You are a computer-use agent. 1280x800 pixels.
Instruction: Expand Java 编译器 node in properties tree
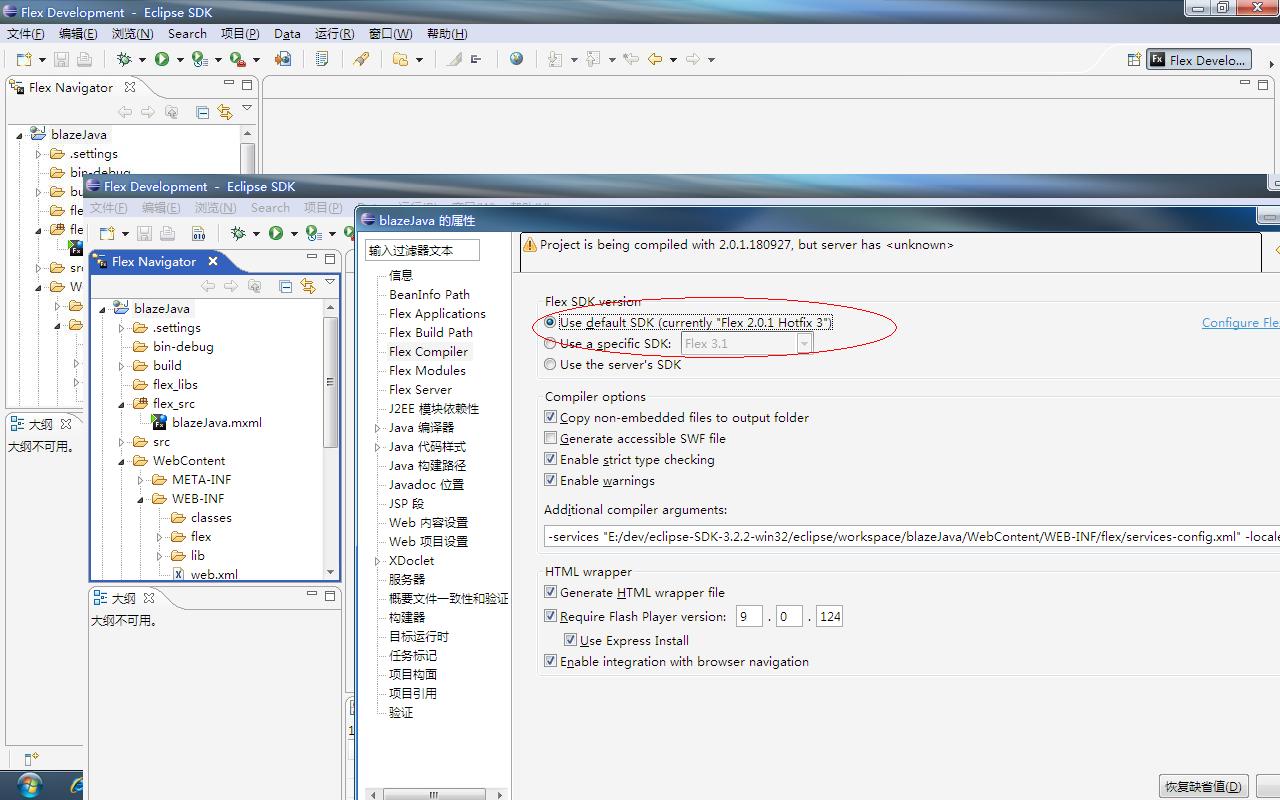378,428
